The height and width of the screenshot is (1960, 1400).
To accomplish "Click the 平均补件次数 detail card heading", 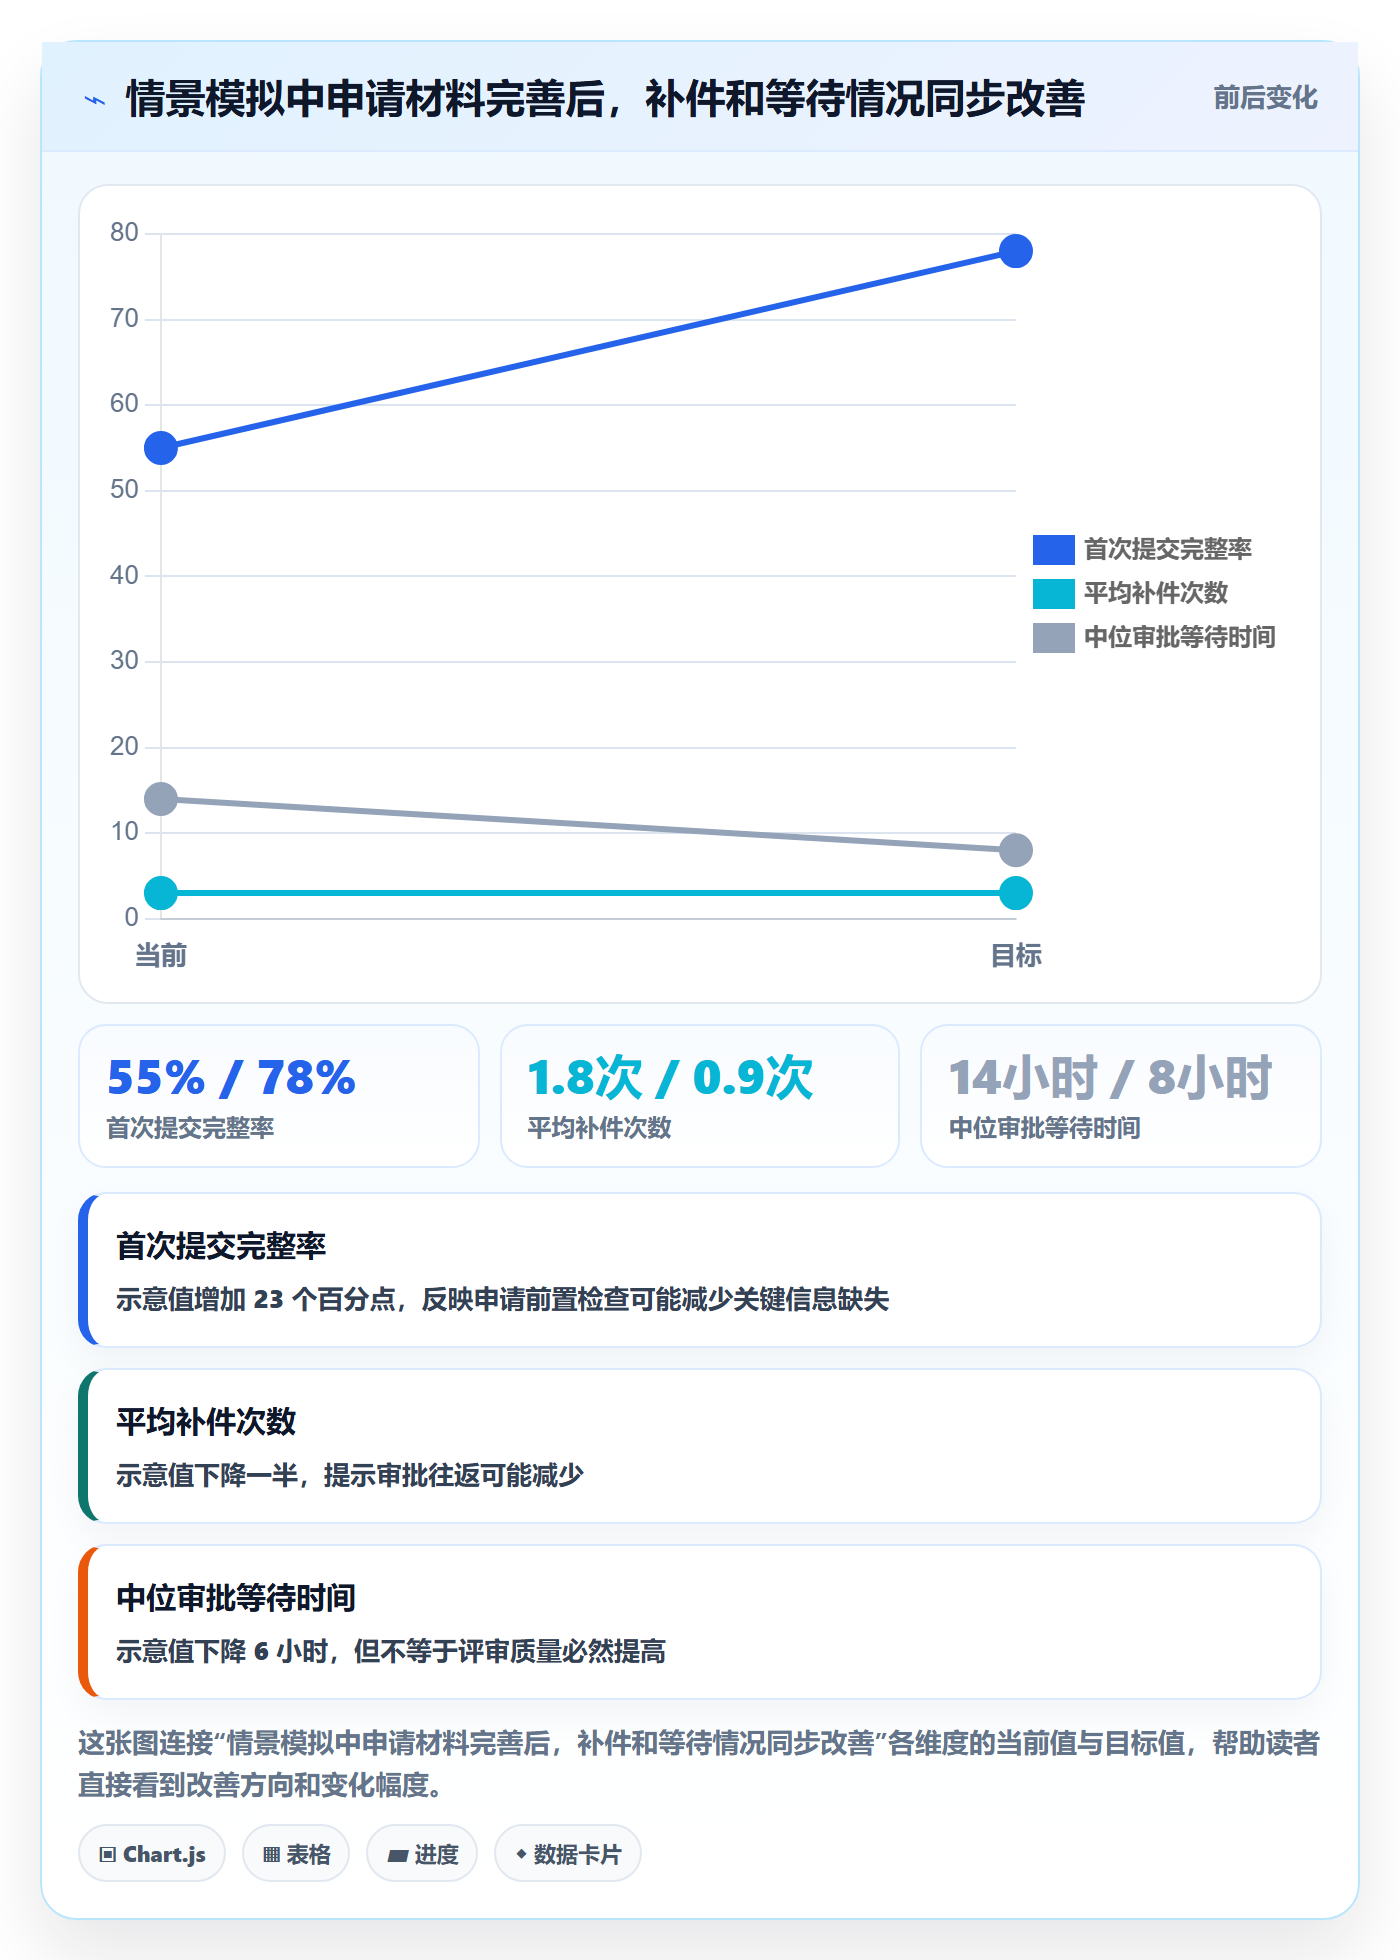I will 206,1422.
